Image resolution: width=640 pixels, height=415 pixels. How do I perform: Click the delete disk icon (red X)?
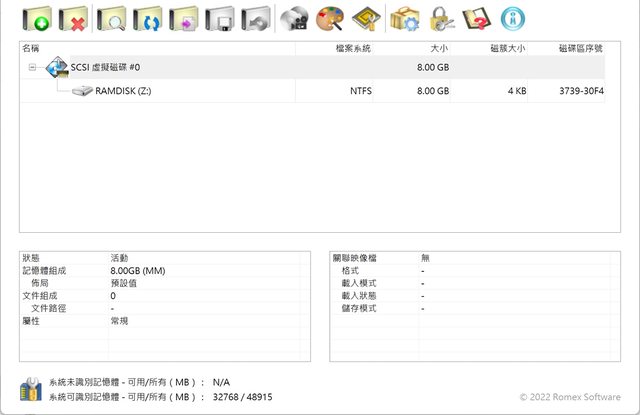pyautogui.click(x=72, y=18)
